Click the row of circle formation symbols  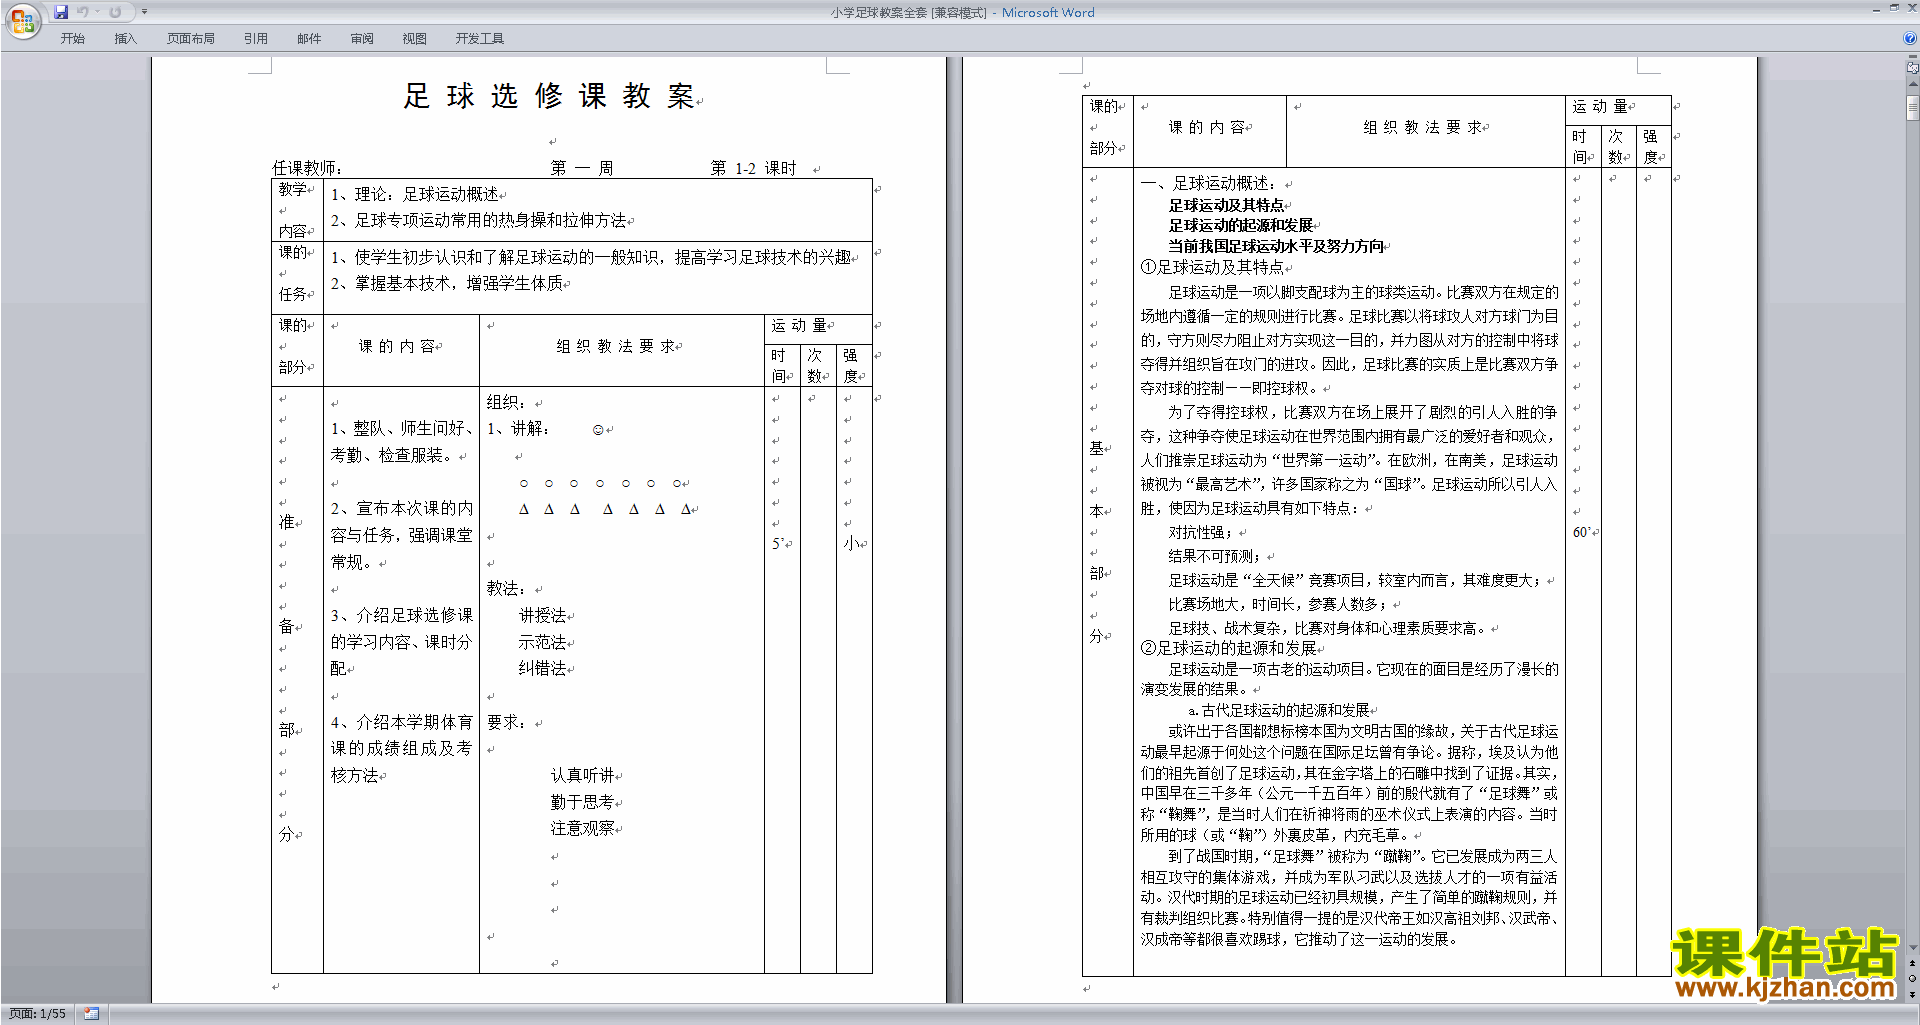coord(601,483)
